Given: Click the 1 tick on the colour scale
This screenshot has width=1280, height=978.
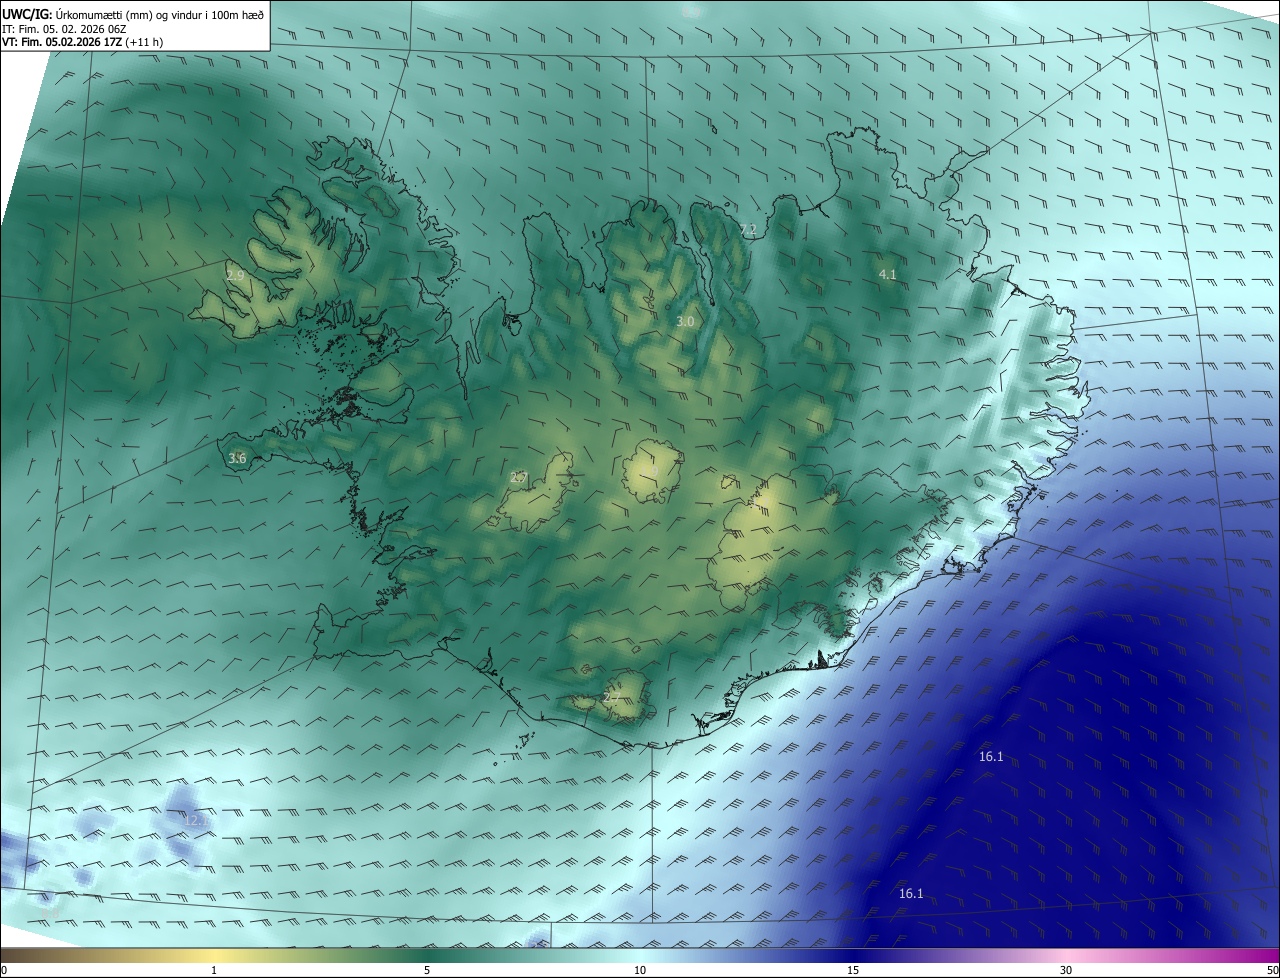Looking at the screenshot, I should click(x=214, y=970).
